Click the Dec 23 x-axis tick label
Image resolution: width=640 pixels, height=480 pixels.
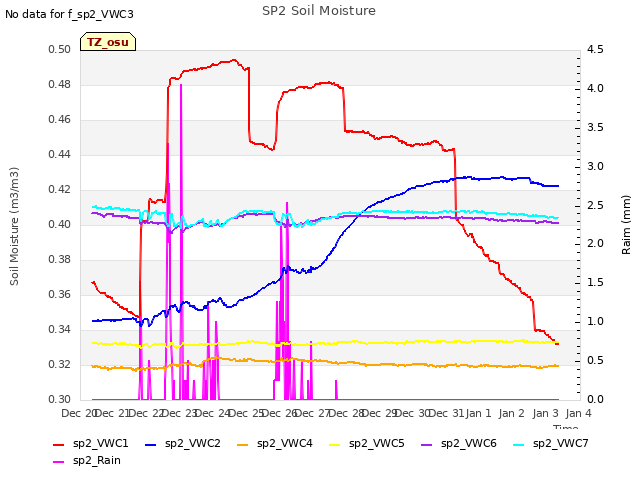click(x=179, y=413)
